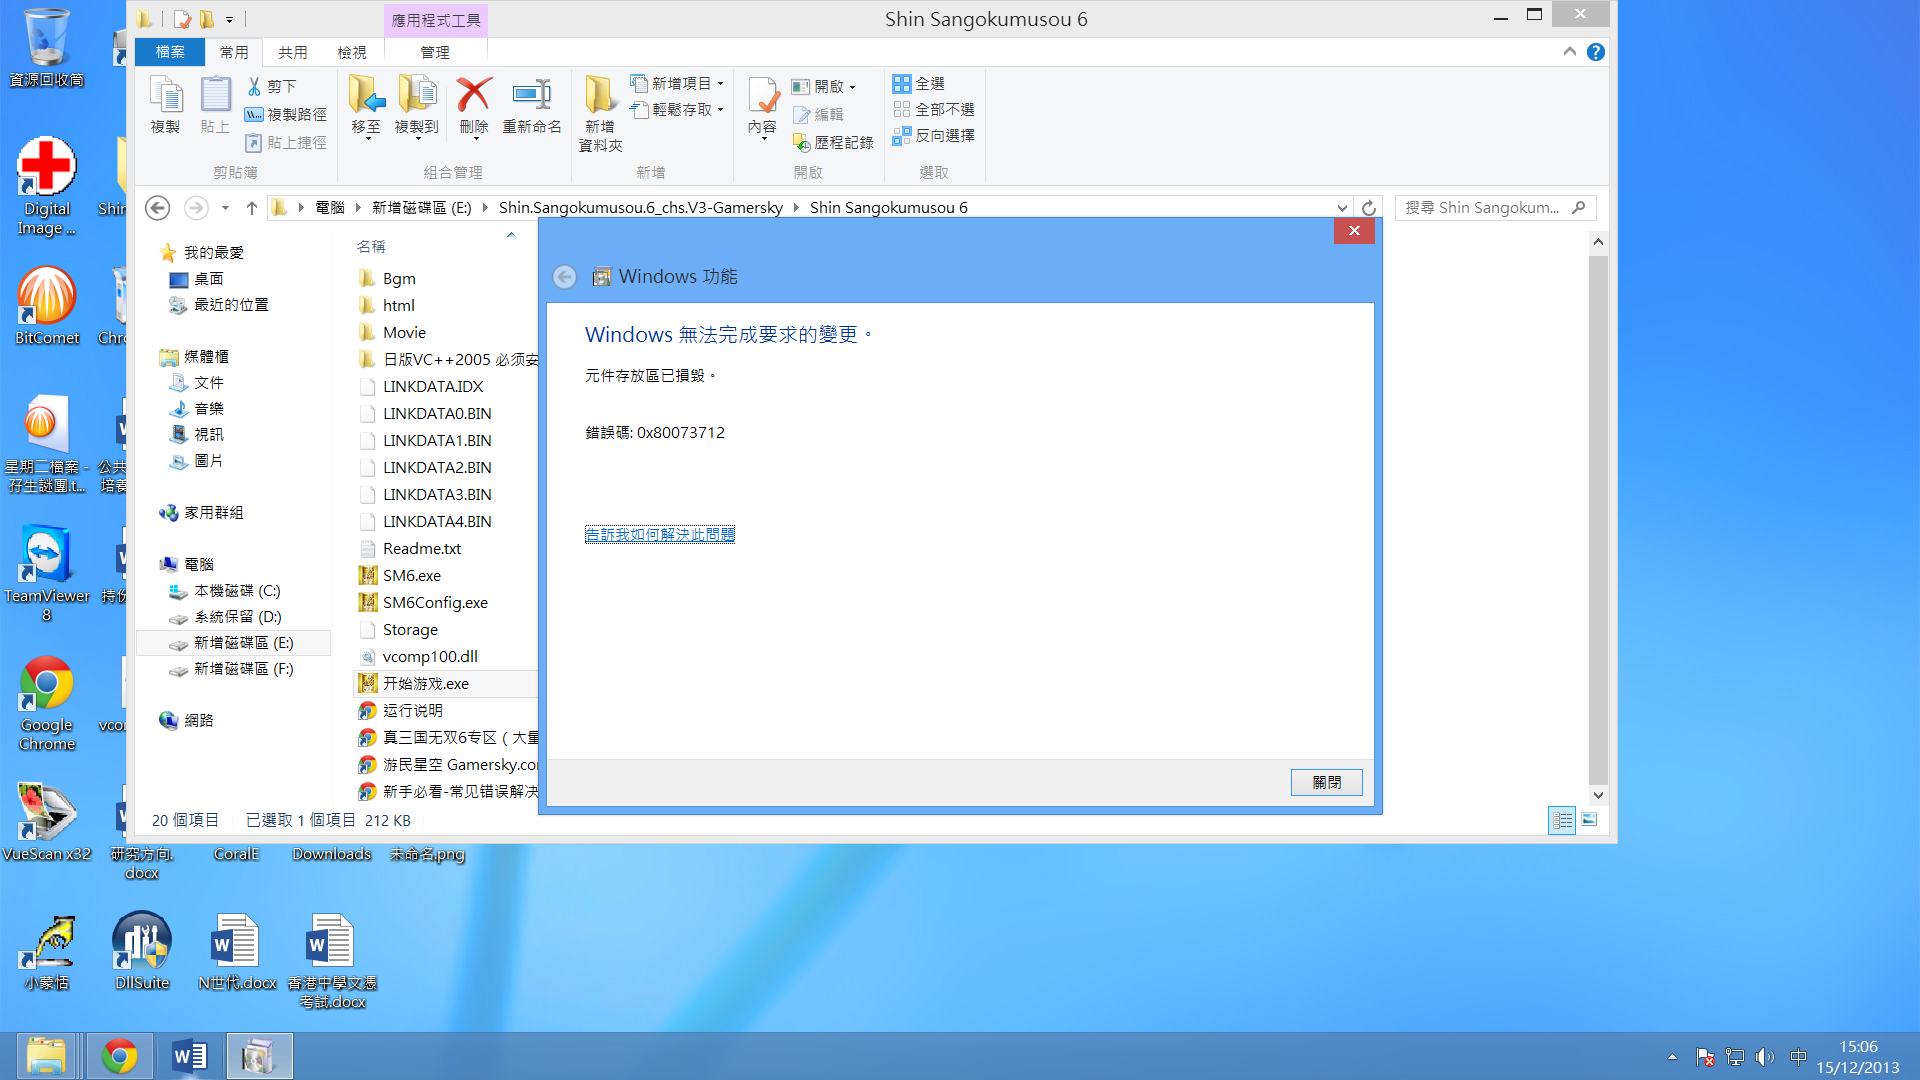Switch to large icons view in status bar

coord(1589,821)
